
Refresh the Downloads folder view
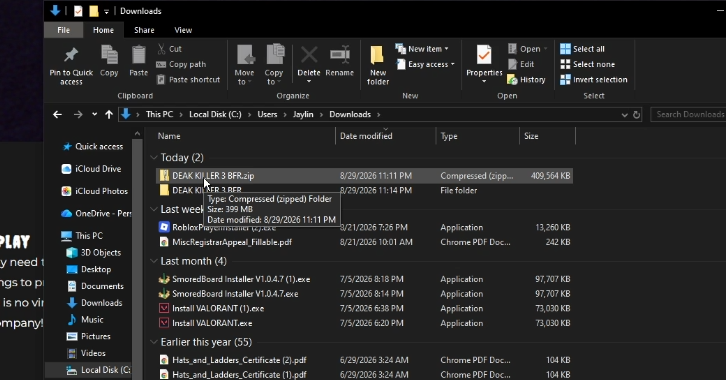click(x=637, y=114)
